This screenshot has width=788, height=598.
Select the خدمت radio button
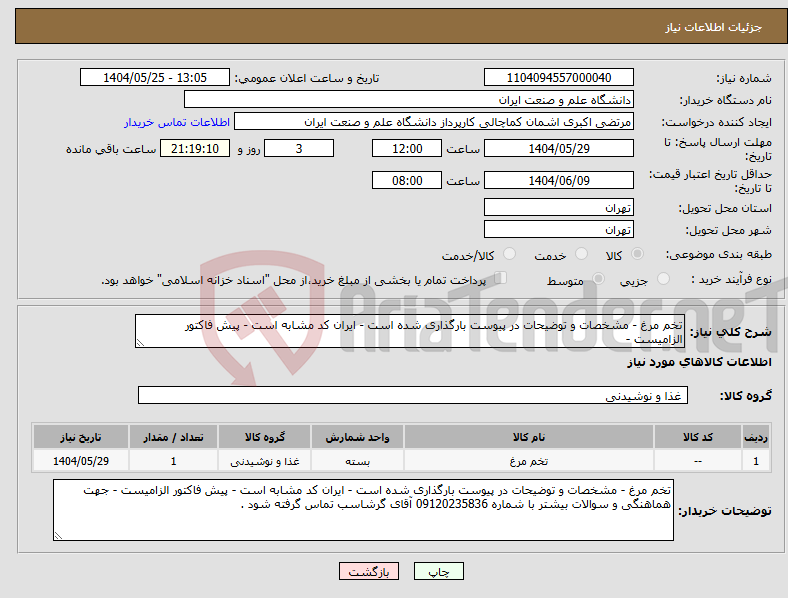point(581,254)
